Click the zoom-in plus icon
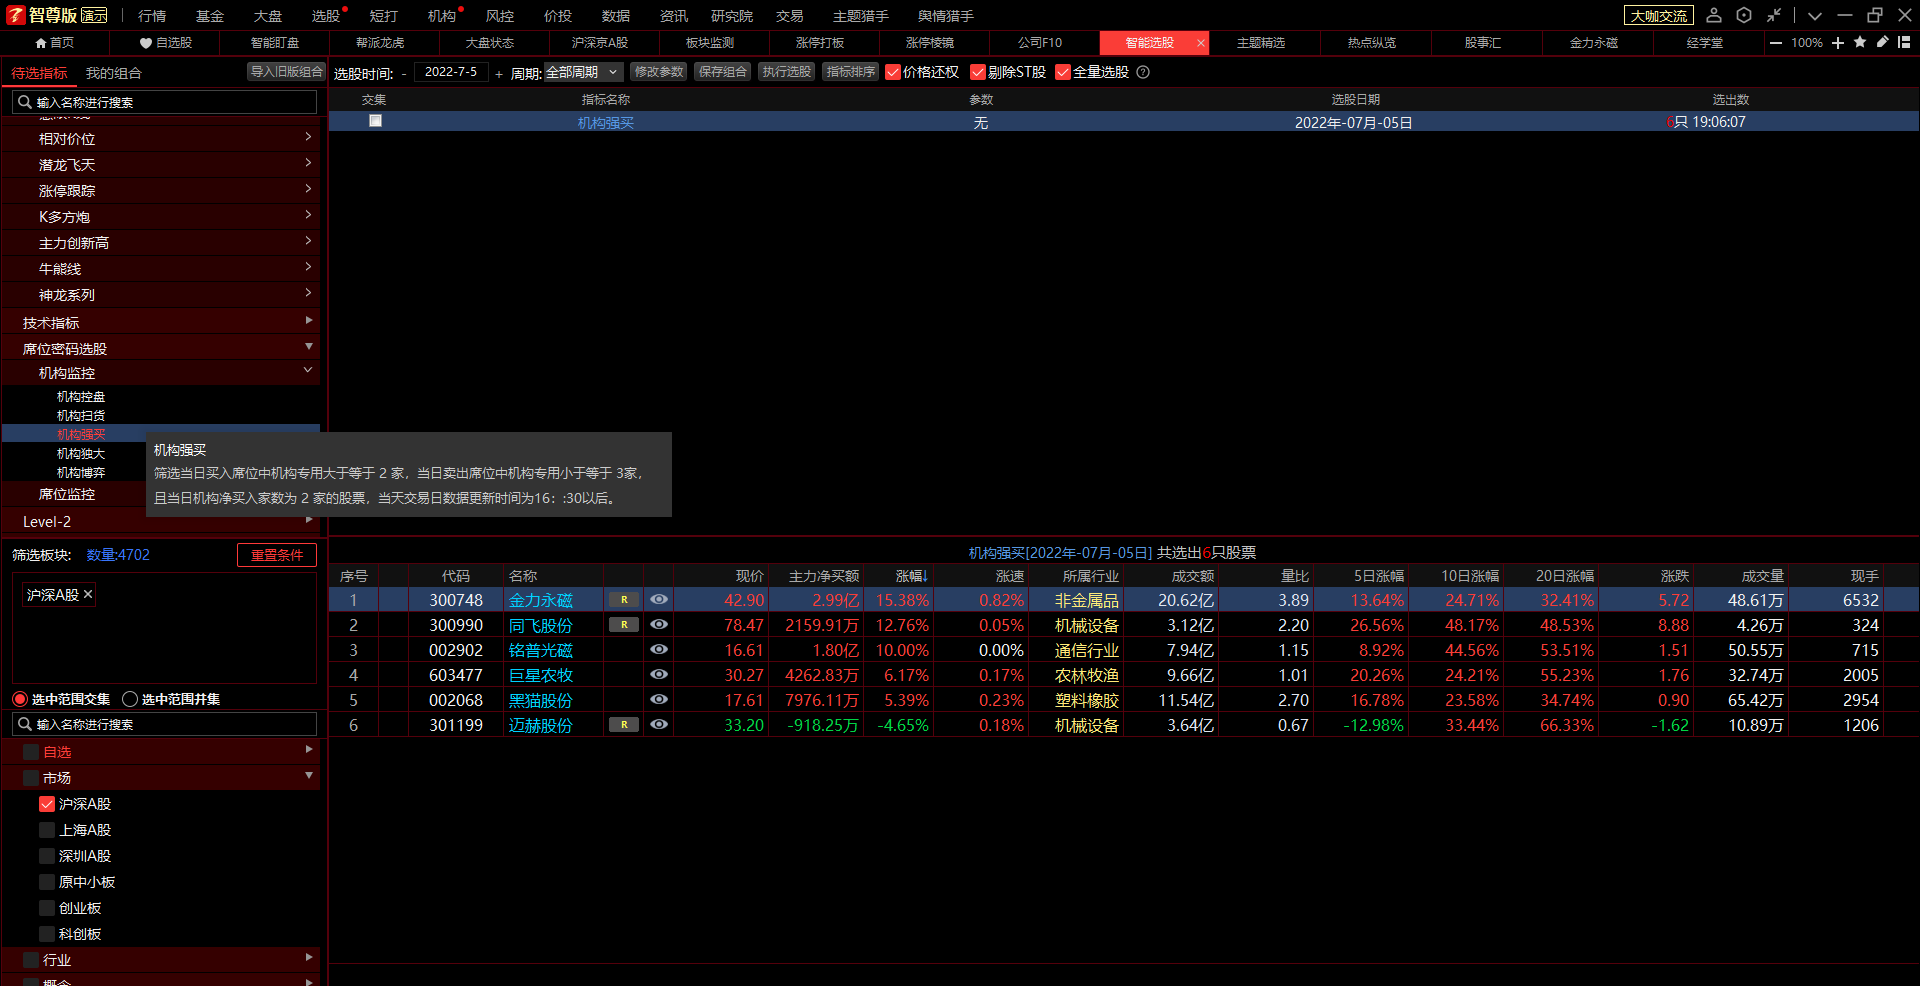 1838,43
